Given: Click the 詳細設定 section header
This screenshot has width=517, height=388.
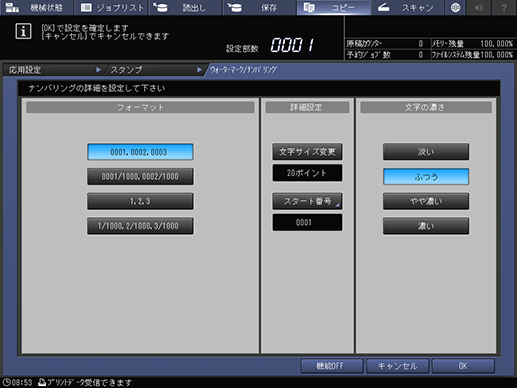Looking at the screenshot, I should [x=307, y=107].
